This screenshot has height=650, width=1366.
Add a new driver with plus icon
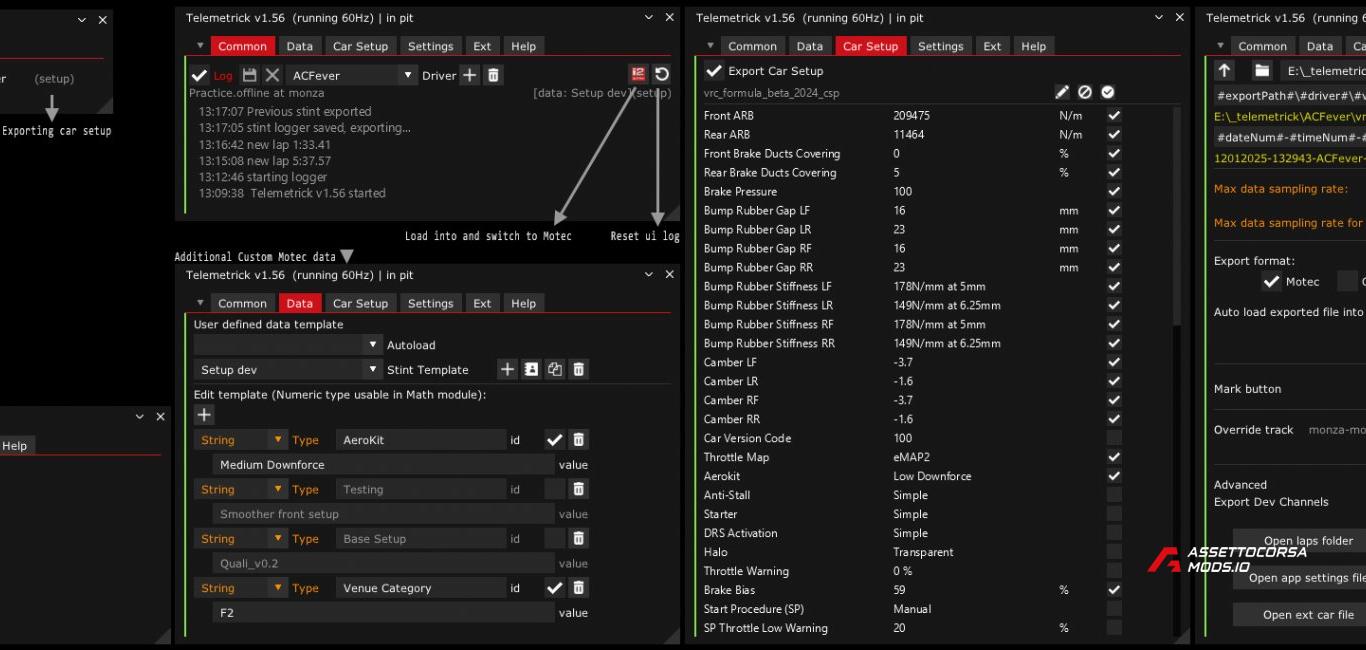[x=469, y=75]
